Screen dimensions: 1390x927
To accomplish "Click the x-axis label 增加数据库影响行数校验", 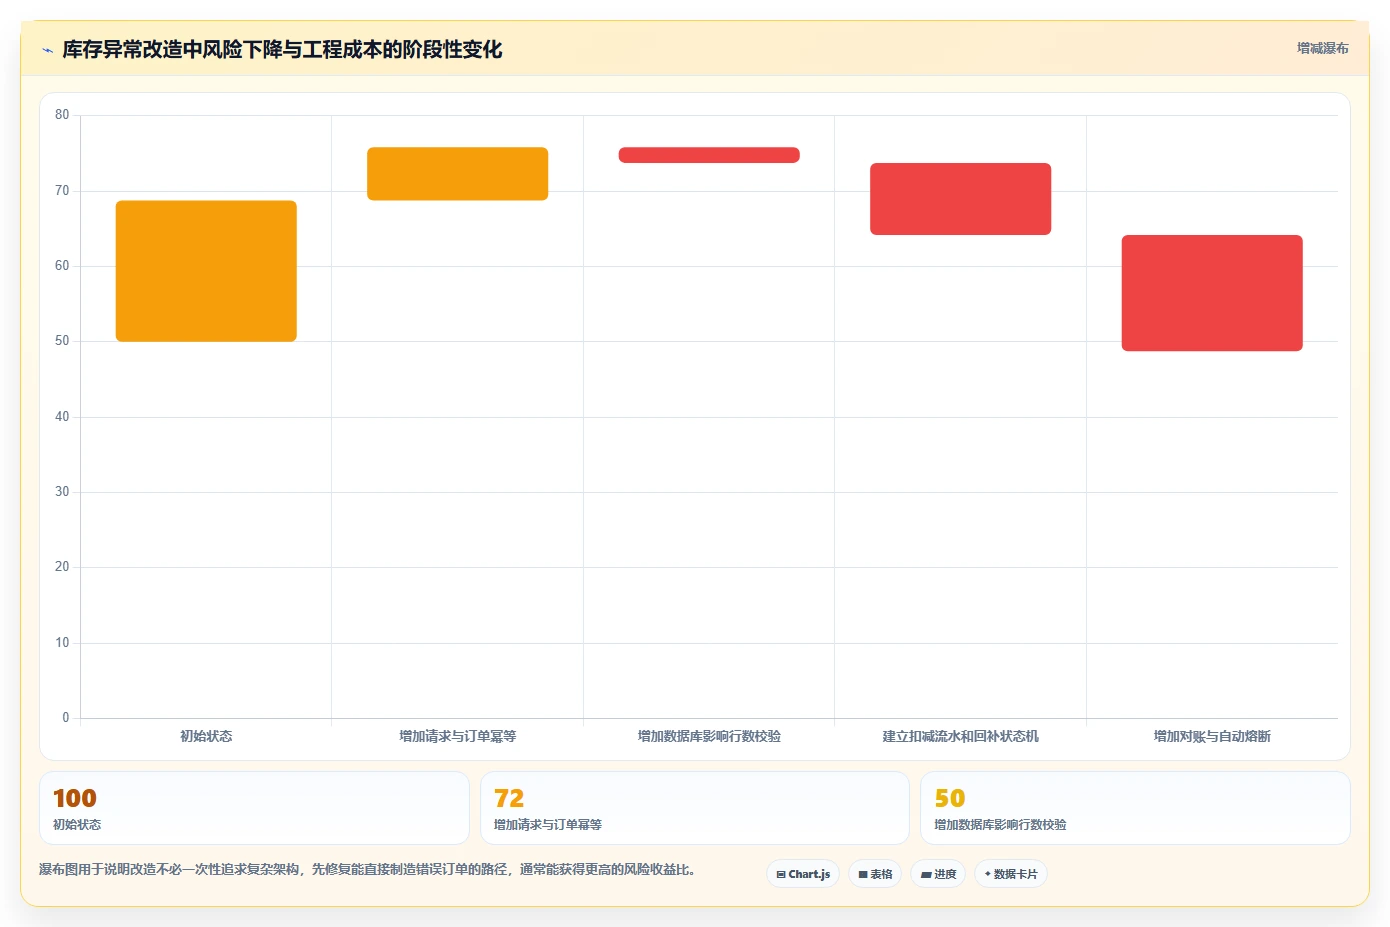I will [x=709, y=736].
